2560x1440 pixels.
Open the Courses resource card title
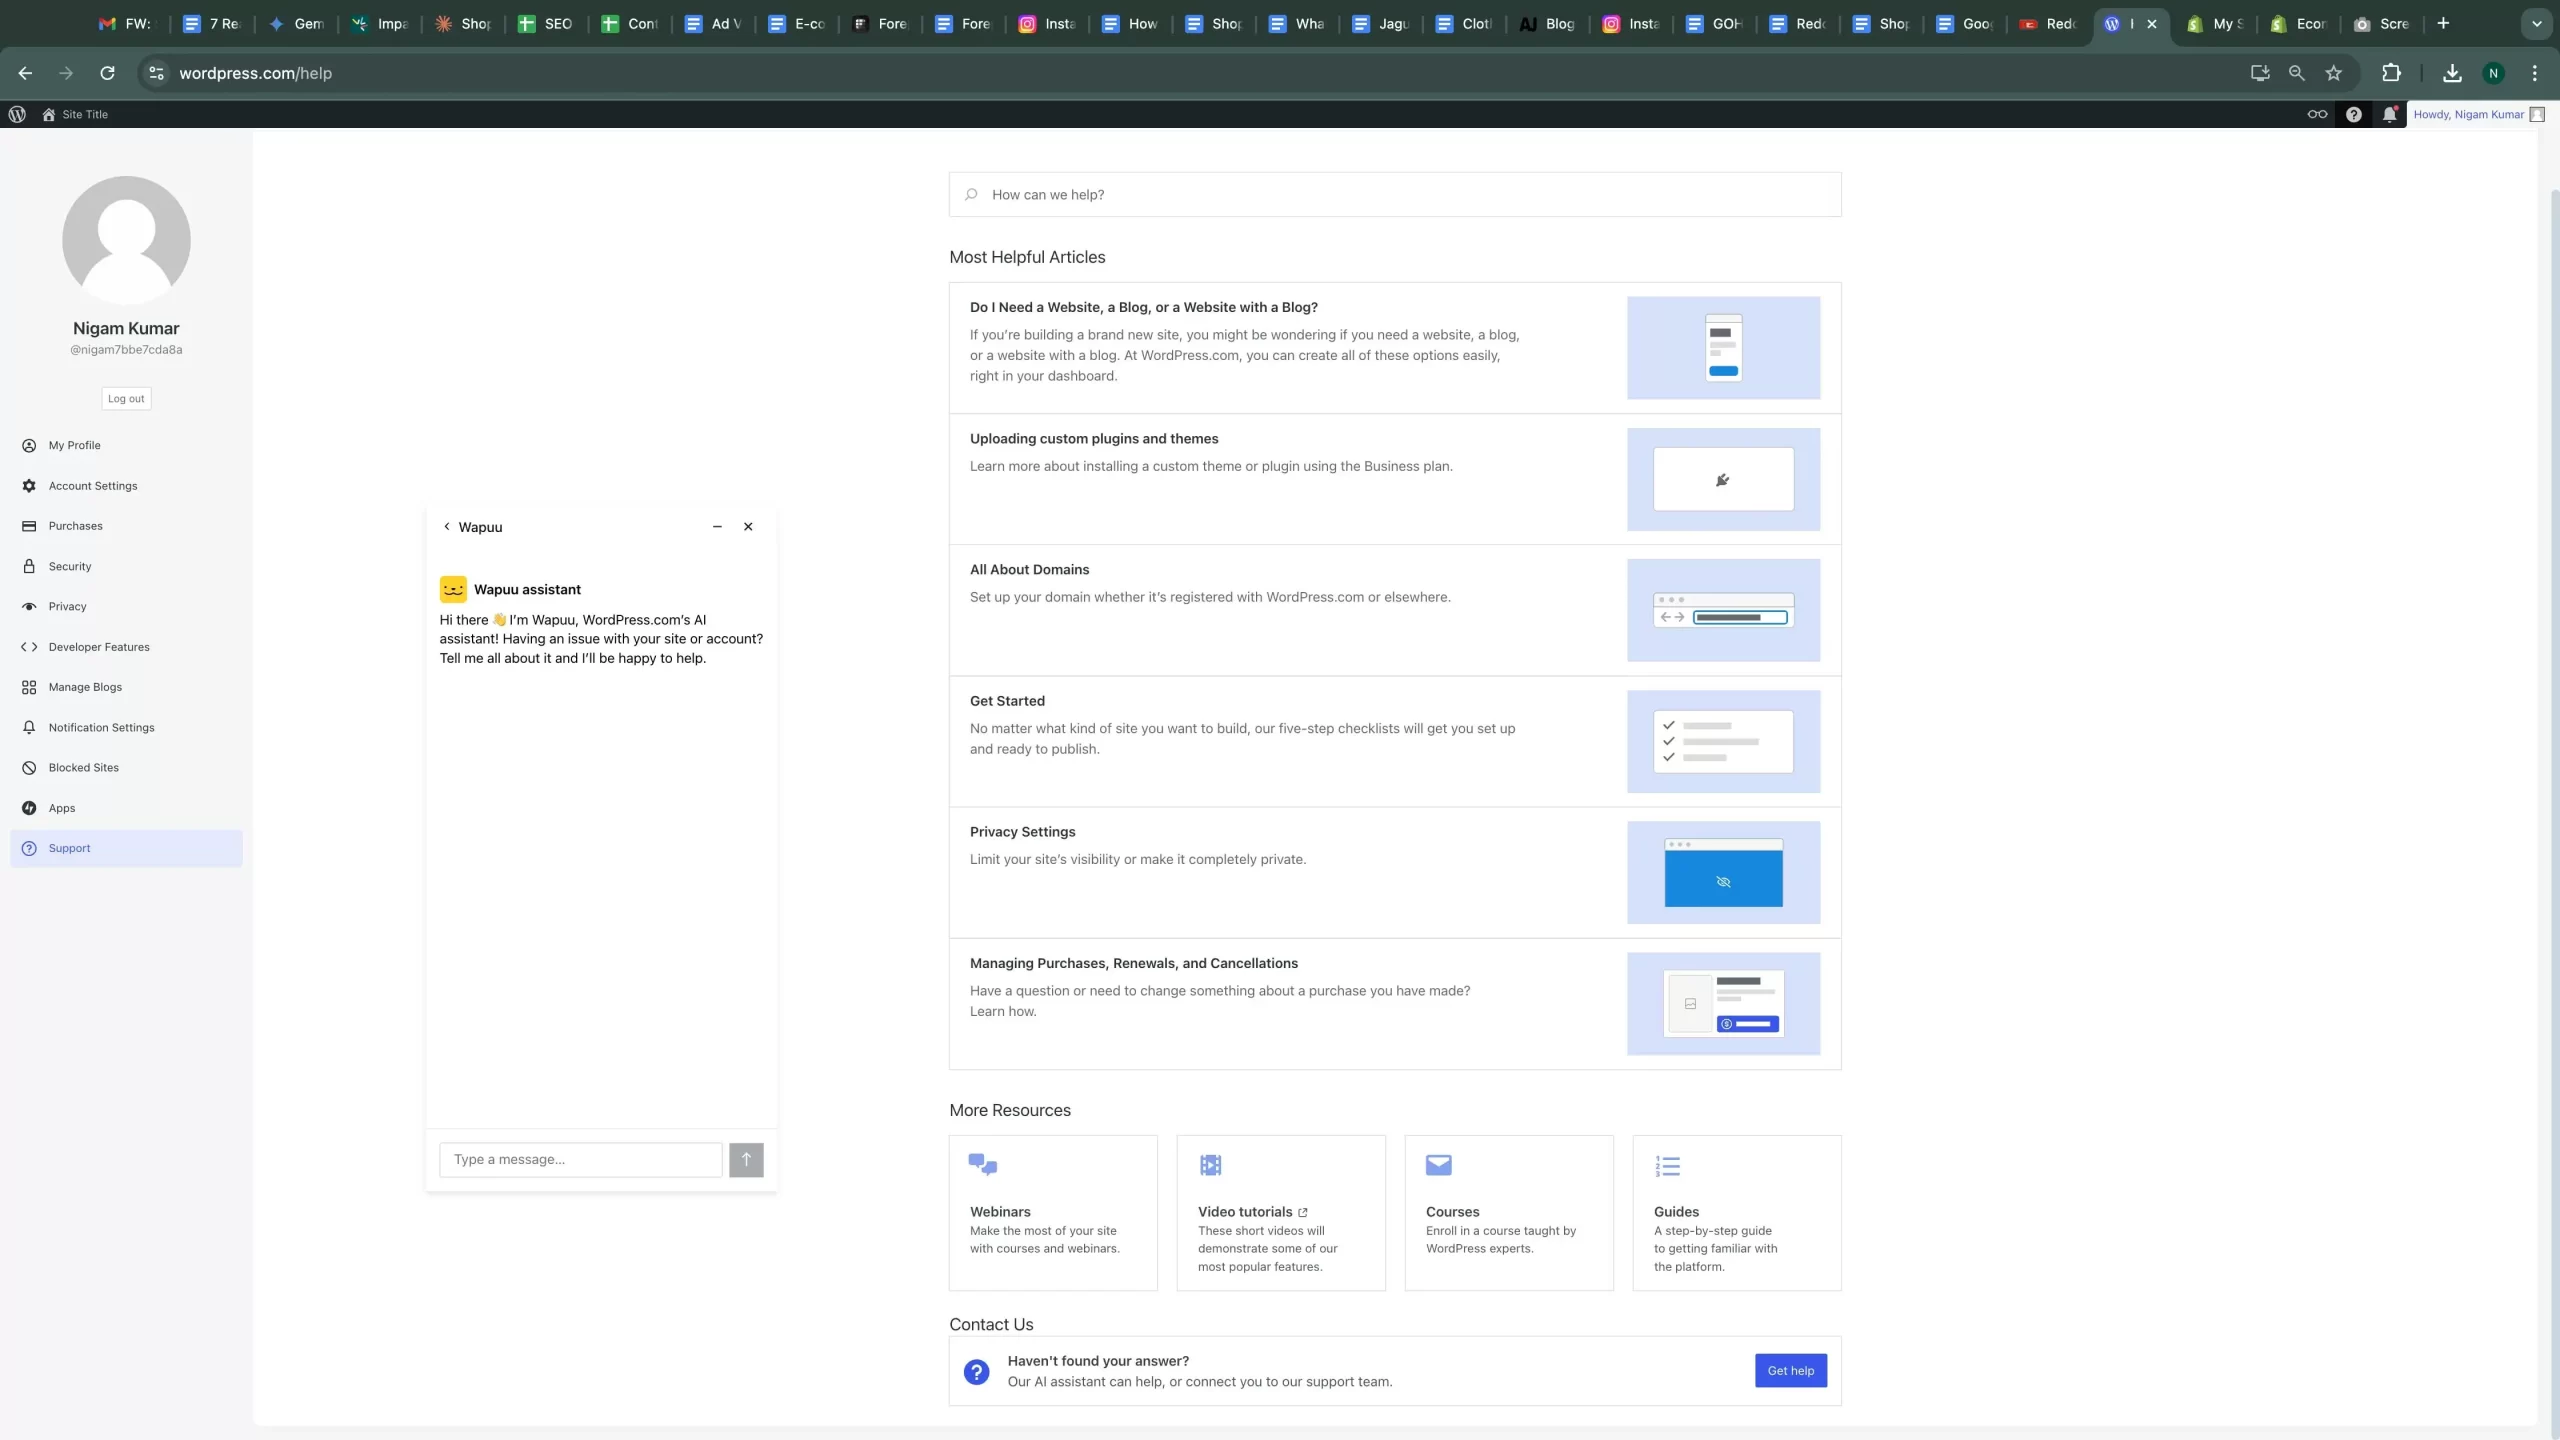[1452, 1212]
